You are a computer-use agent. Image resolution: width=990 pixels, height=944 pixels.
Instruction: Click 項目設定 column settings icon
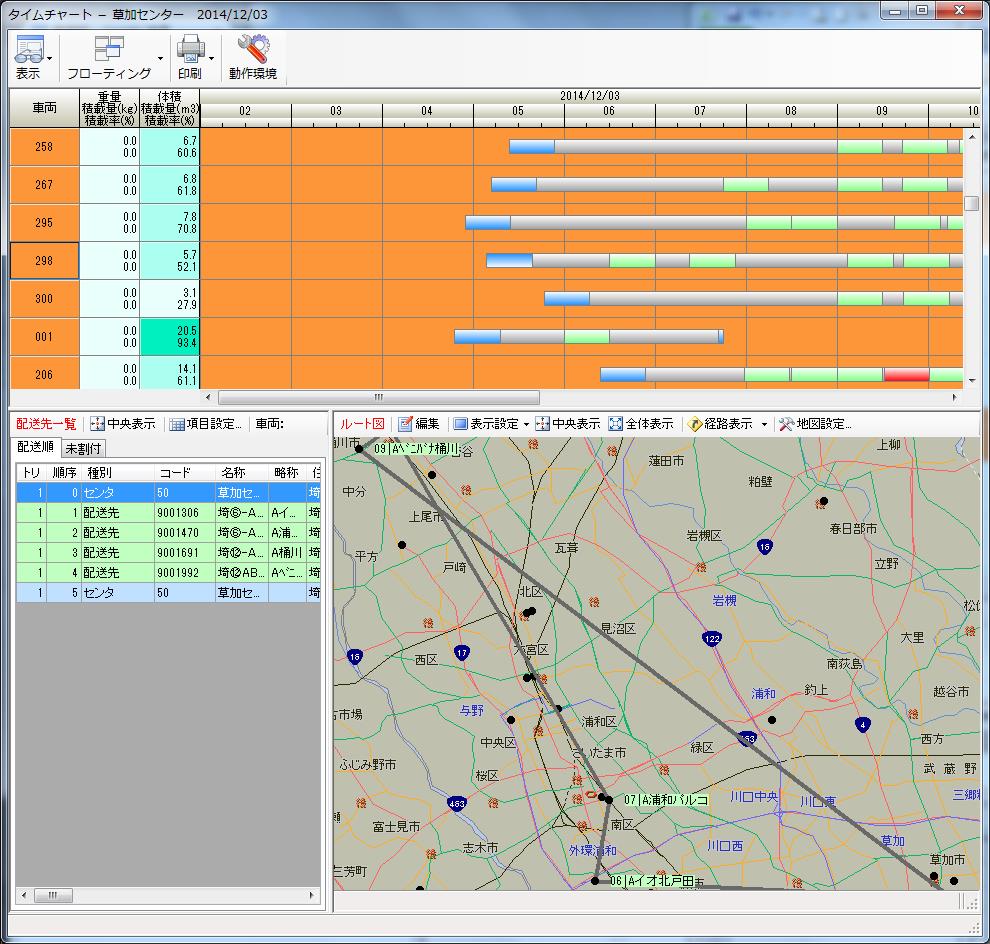177,424
